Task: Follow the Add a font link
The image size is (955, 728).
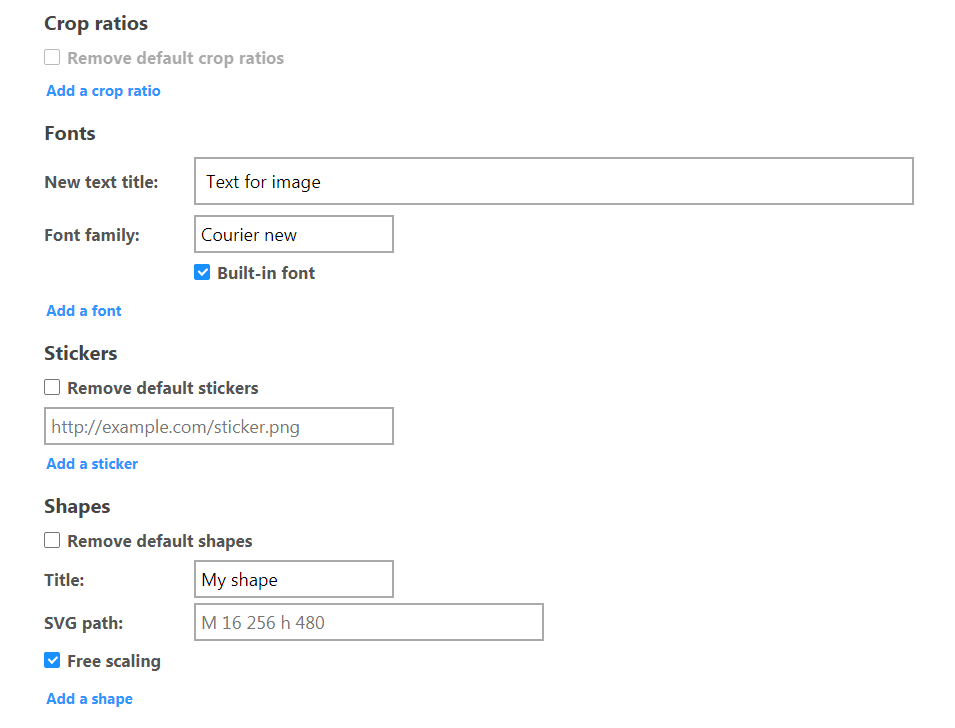Action: click(84, 311)
